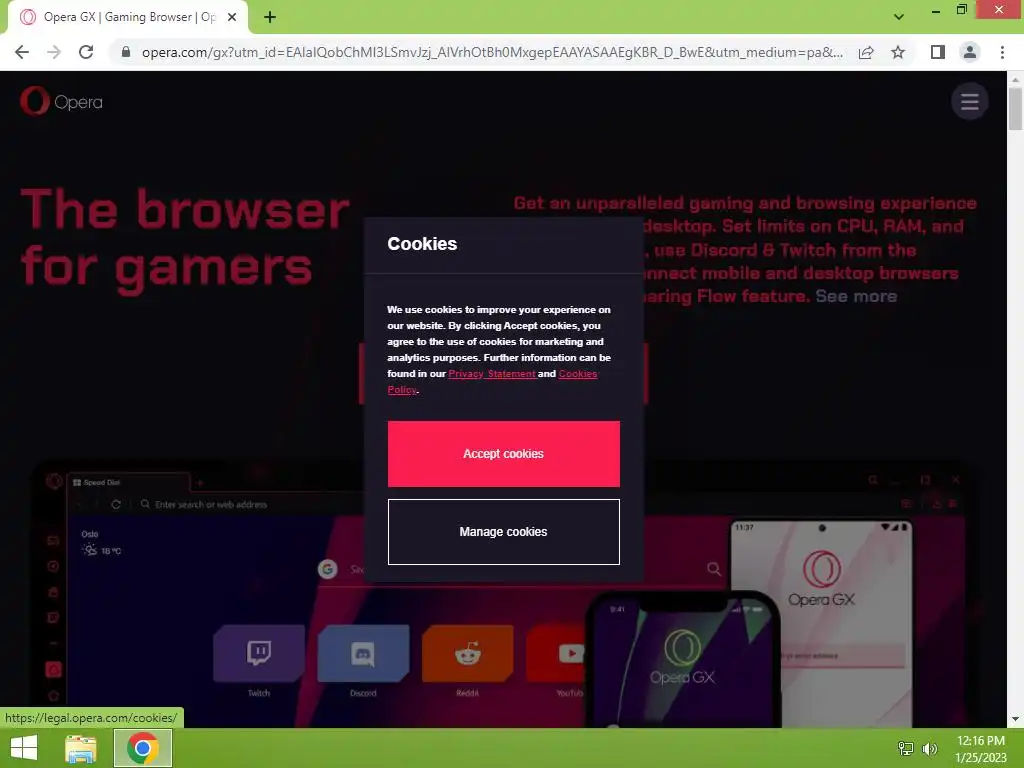Image resolution: width=1024 pixels, height=768 pixels.
Task: Click the YouTube speed dial tile
Action: coord(556,654)
